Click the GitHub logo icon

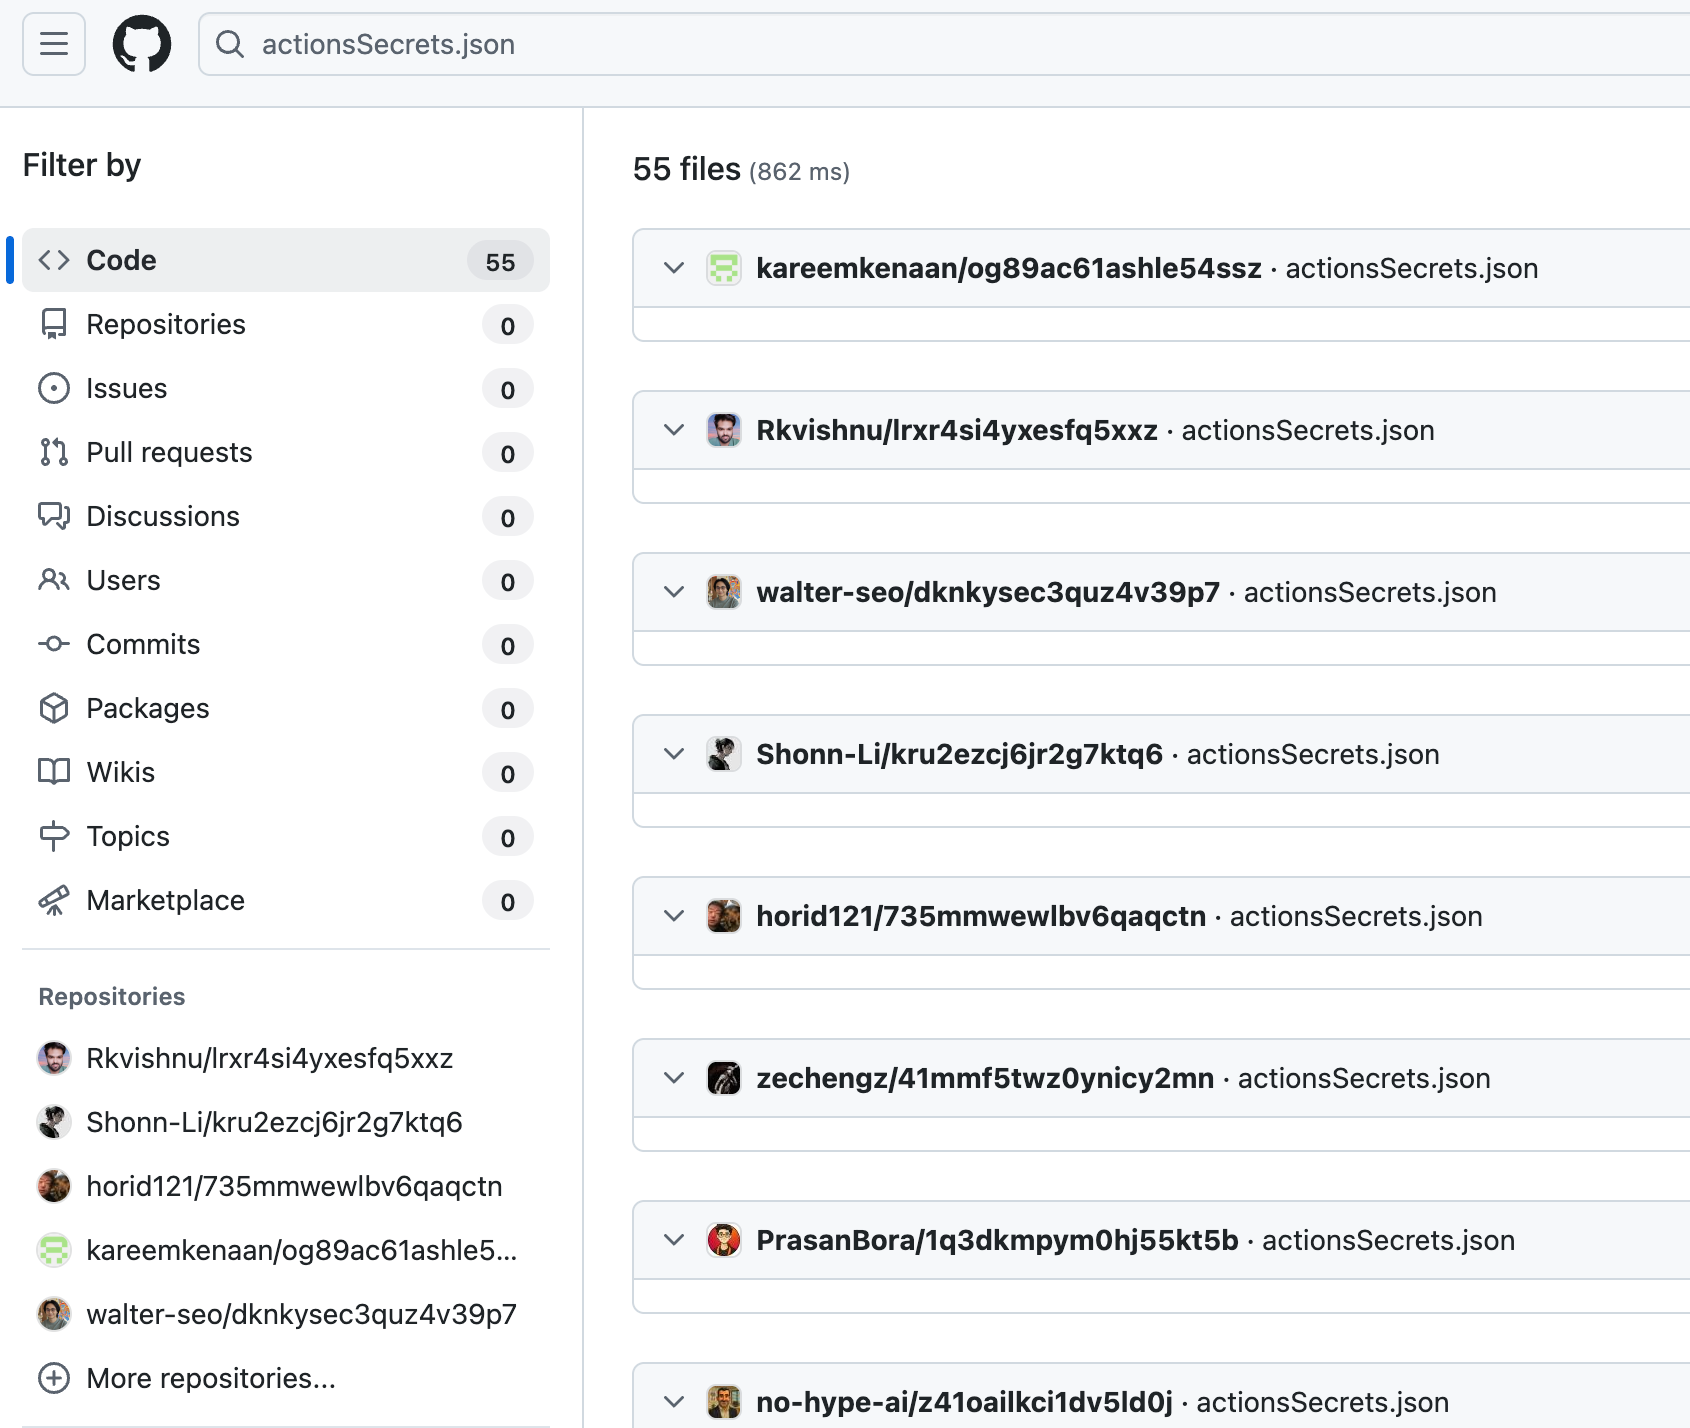(x=141, y=44)
